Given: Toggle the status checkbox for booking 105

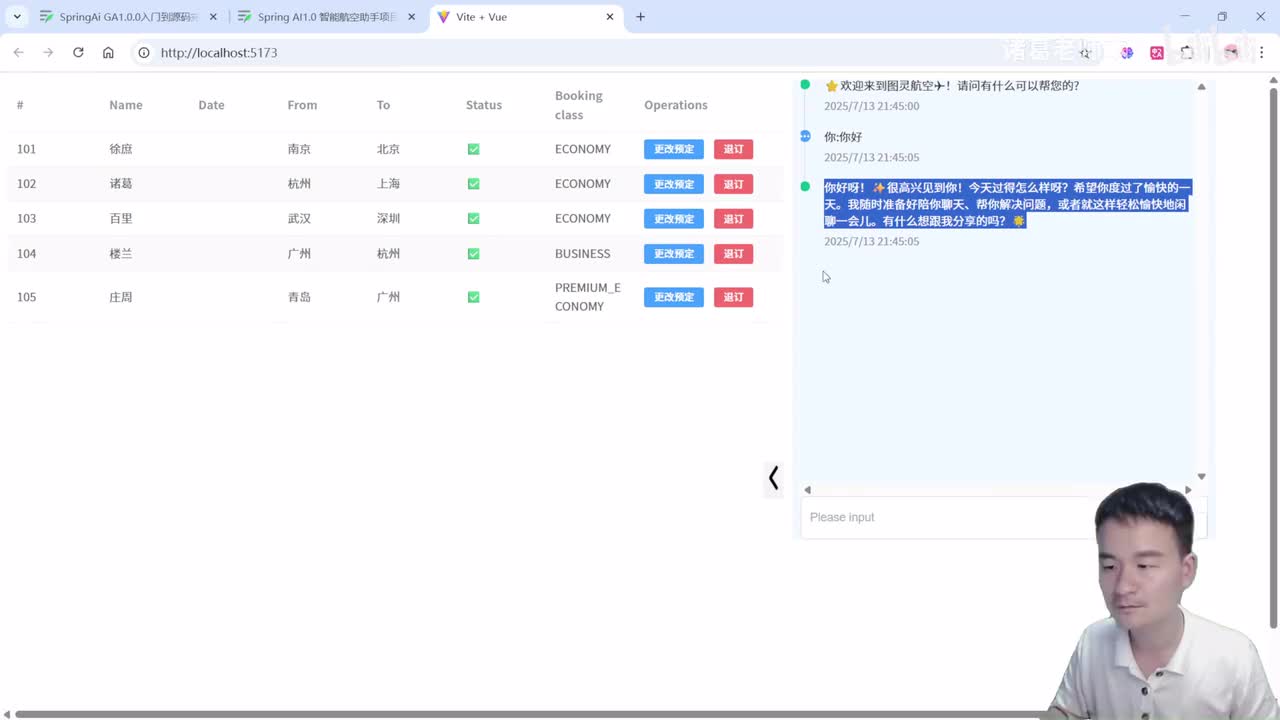Looking at the screenshot, I should pos(473,297).
